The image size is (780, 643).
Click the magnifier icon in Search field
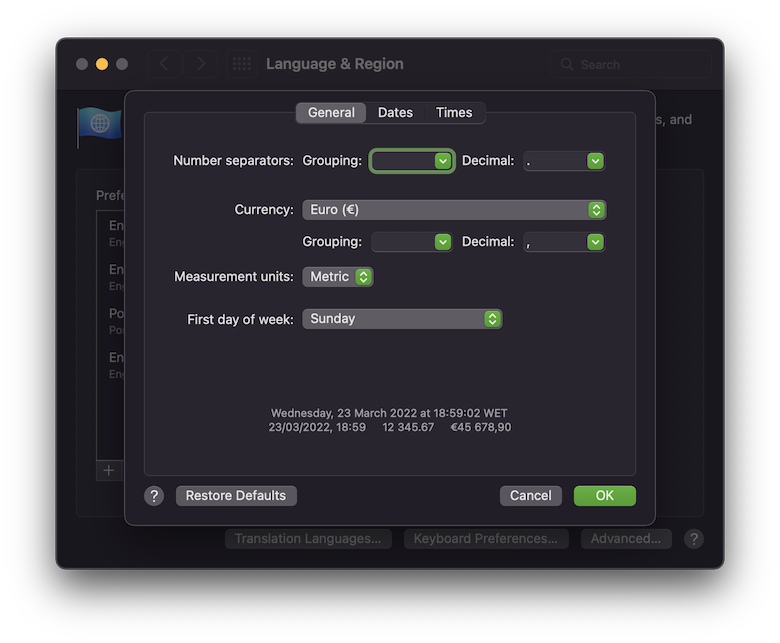567,64
